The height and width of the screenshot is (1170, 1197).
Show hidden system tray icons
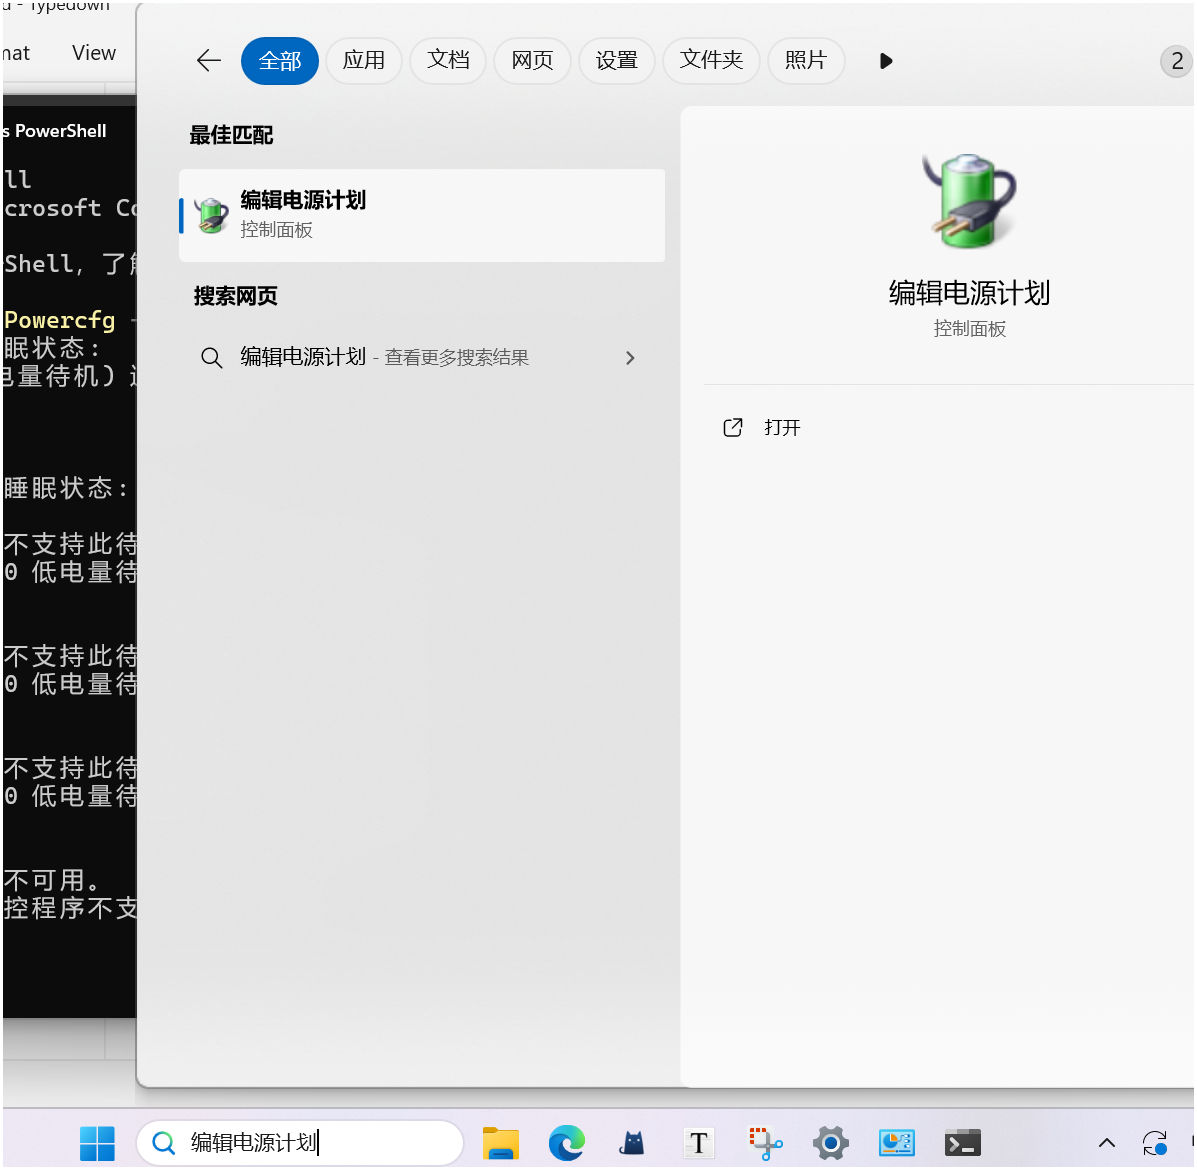[x=1106, y=1143]
